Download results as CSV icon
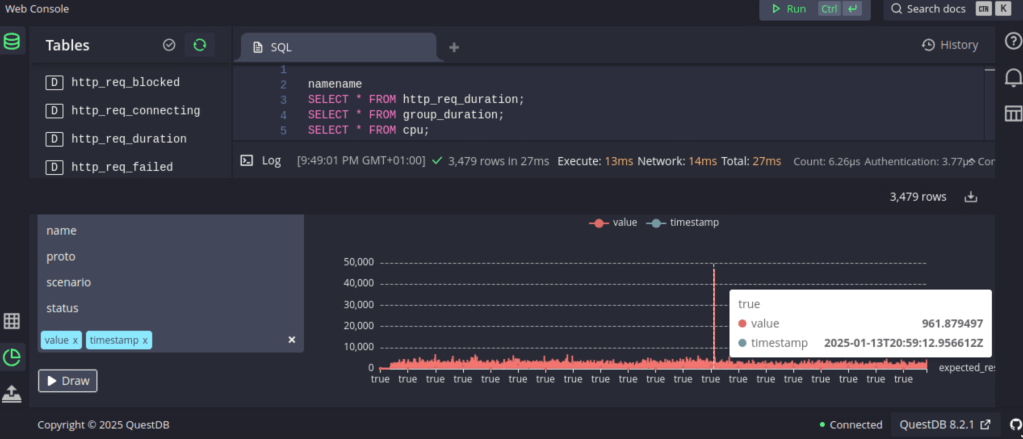Viewport: 1023px width, 439px height. pyautogui.click(x=970, y=197)
